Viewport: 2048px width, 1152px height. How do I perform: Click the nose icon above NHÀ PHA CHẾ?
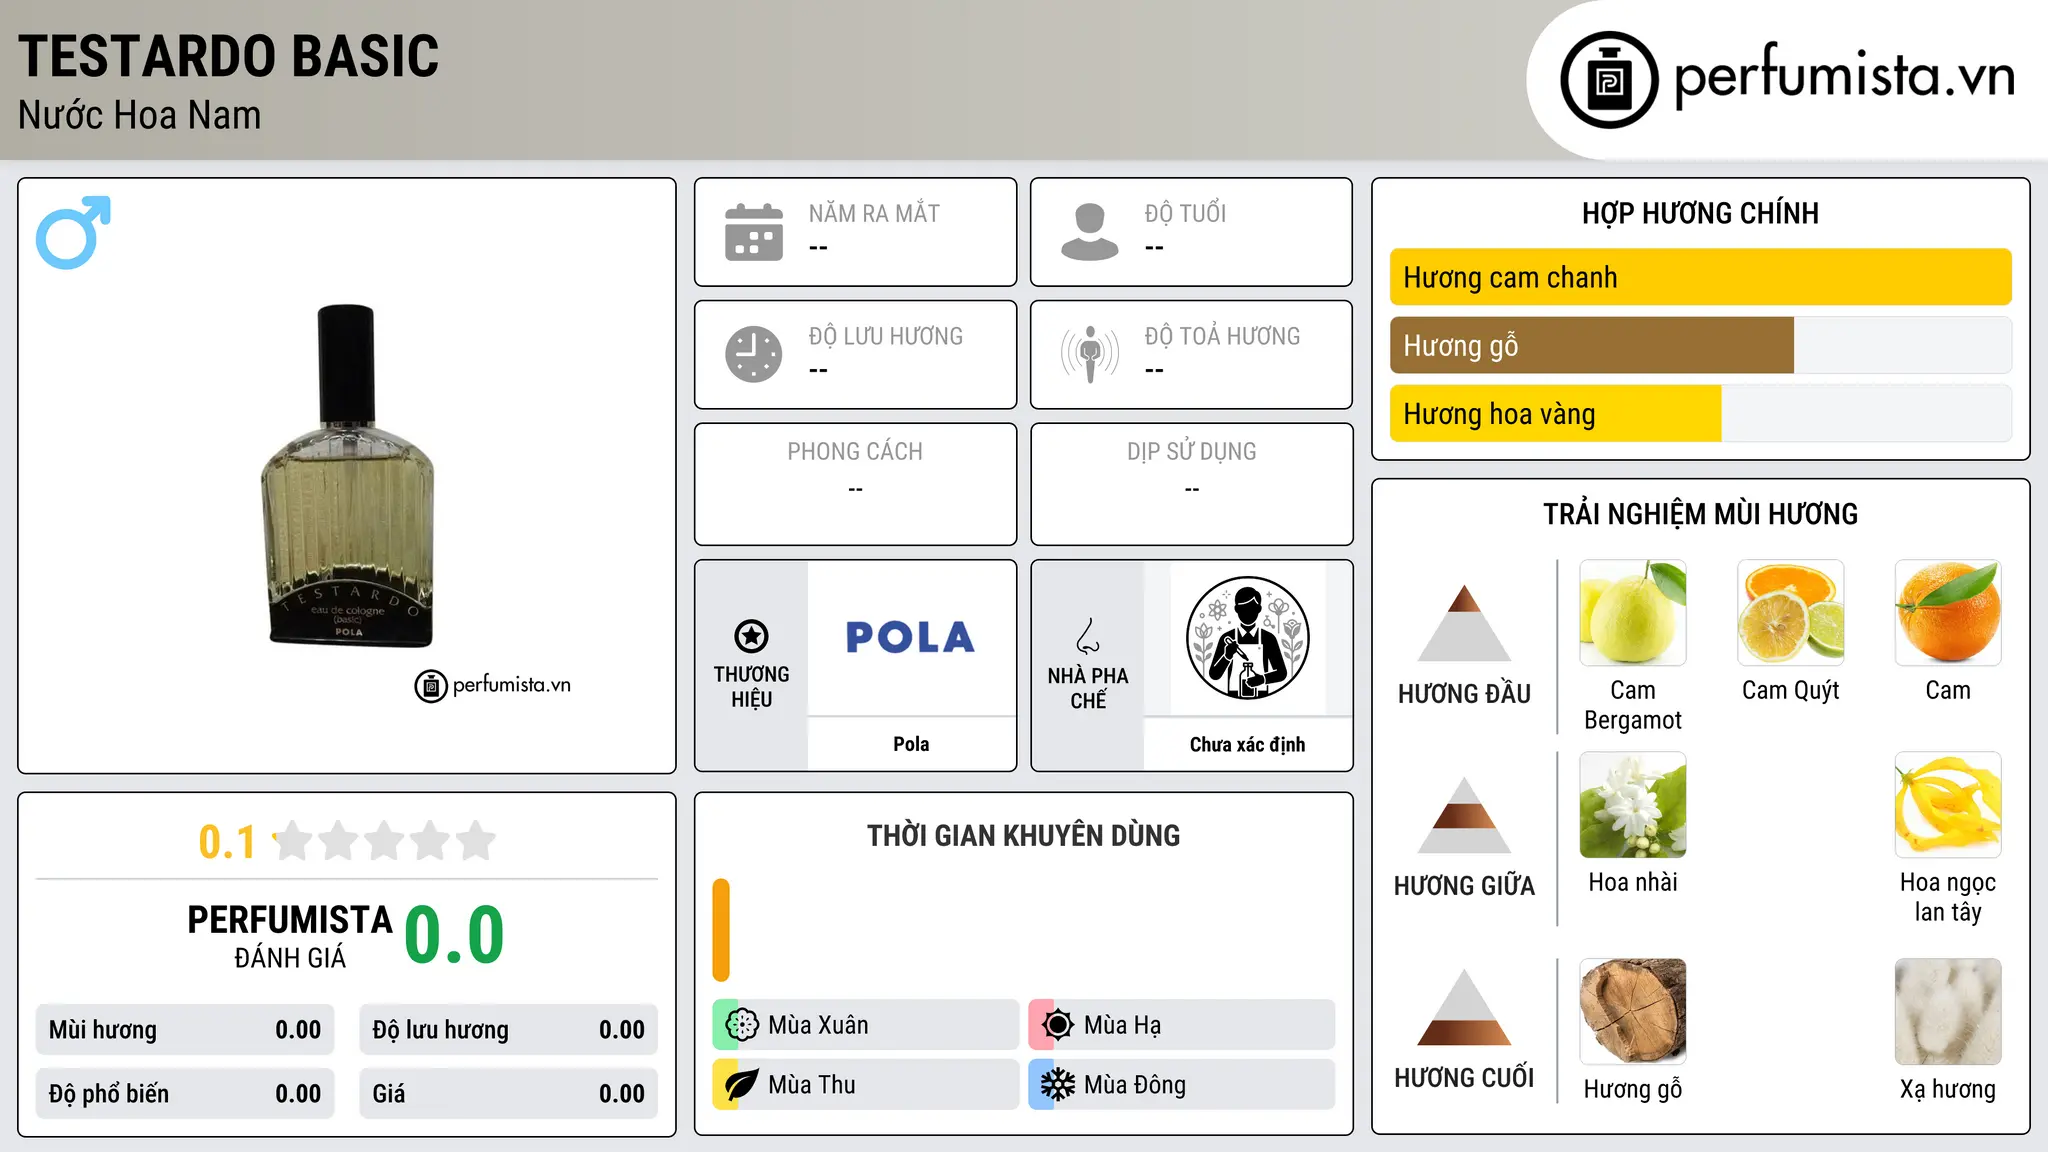[x=1088, y=636]
